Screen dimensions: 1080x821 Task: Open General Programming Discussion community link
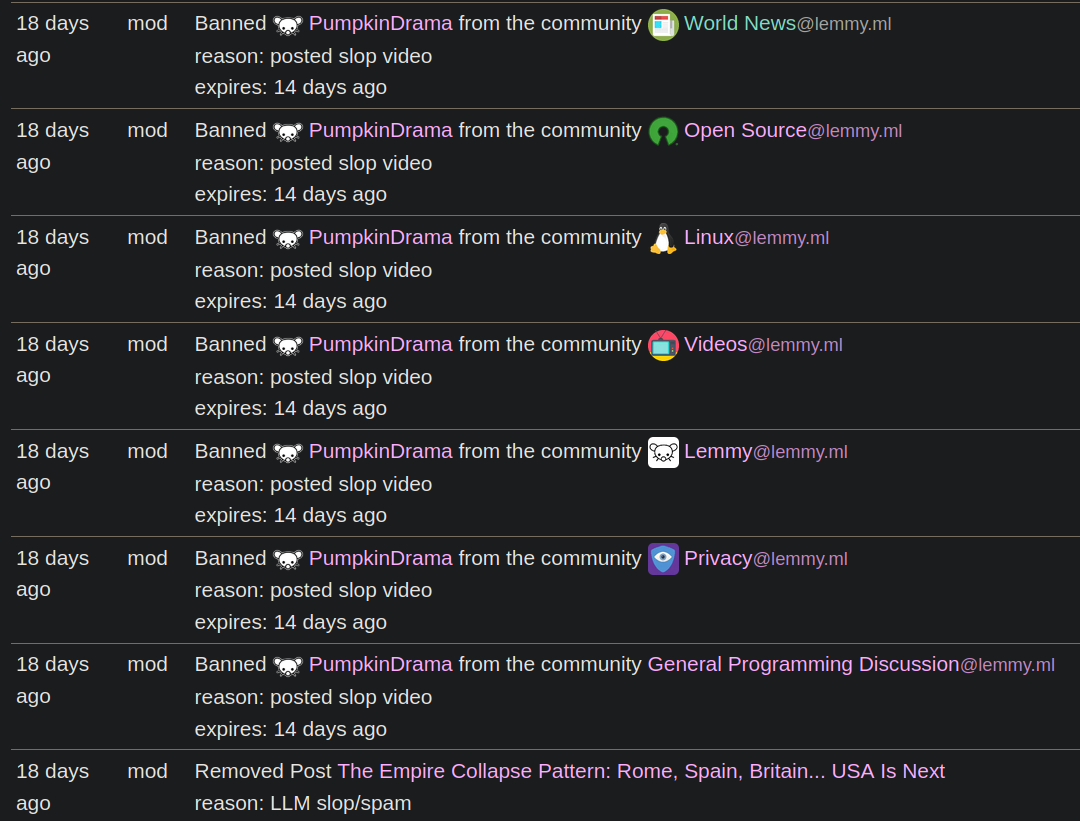click(851, 665)
